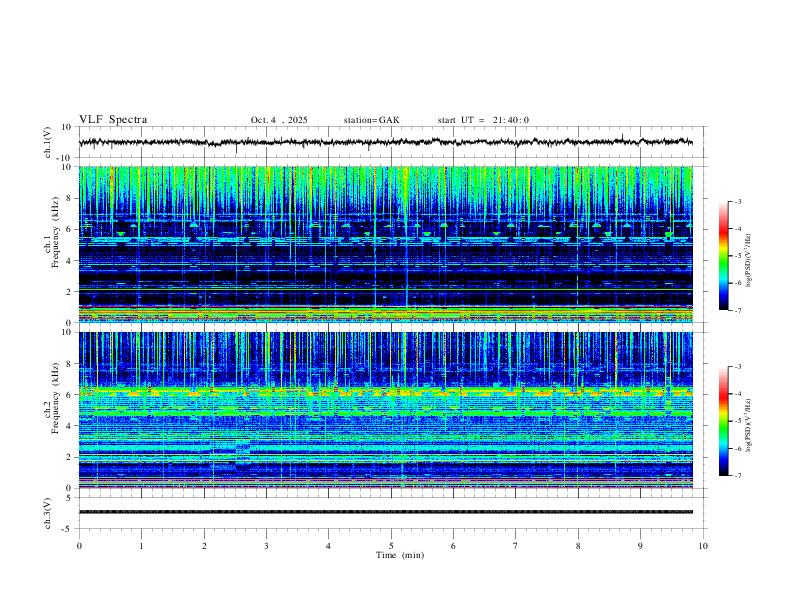The width and height of the screenshot is (792, 612).
Task: Select the ch.1 "Frequency (kHz)" axis label
Action: (x=55, y=232)
